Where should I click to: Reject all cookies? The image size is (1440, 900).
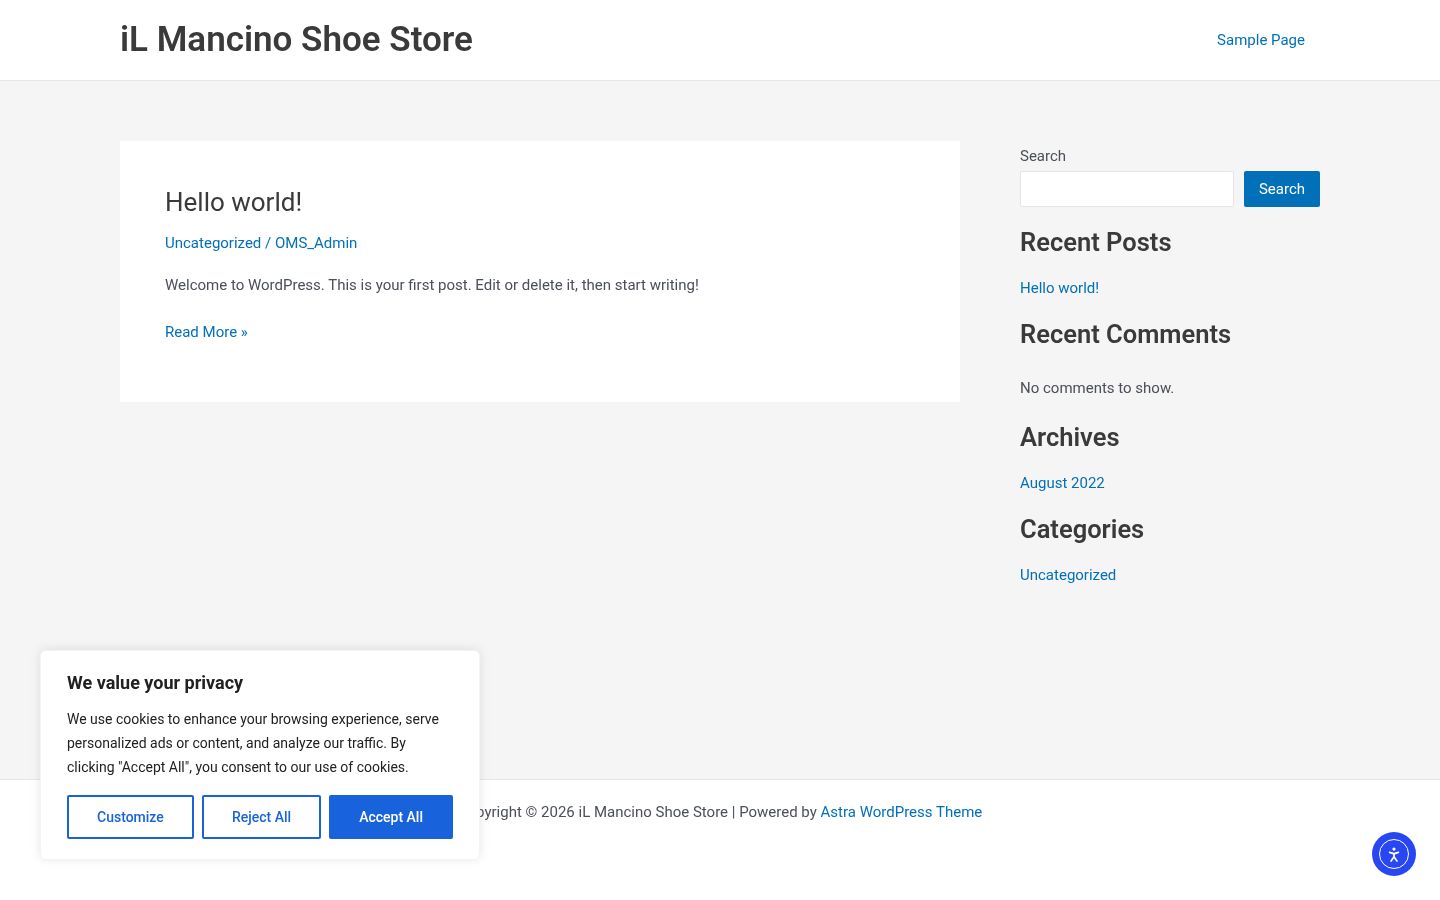tap(261, 817)
